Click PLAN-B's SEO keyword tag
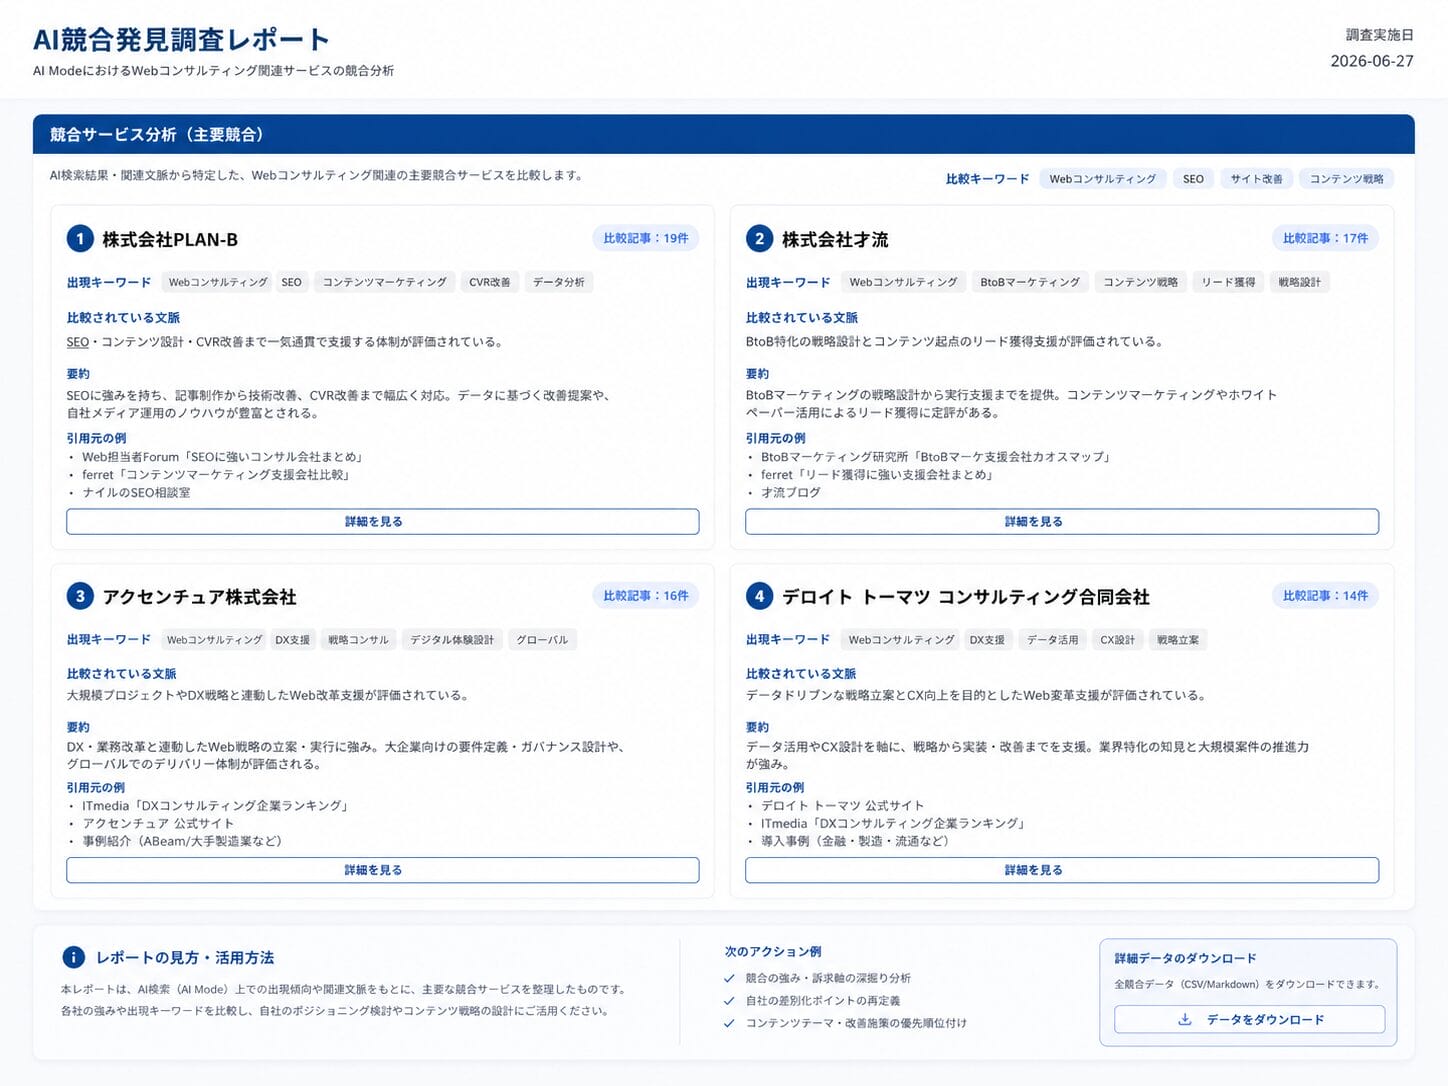 coord(291,282)
